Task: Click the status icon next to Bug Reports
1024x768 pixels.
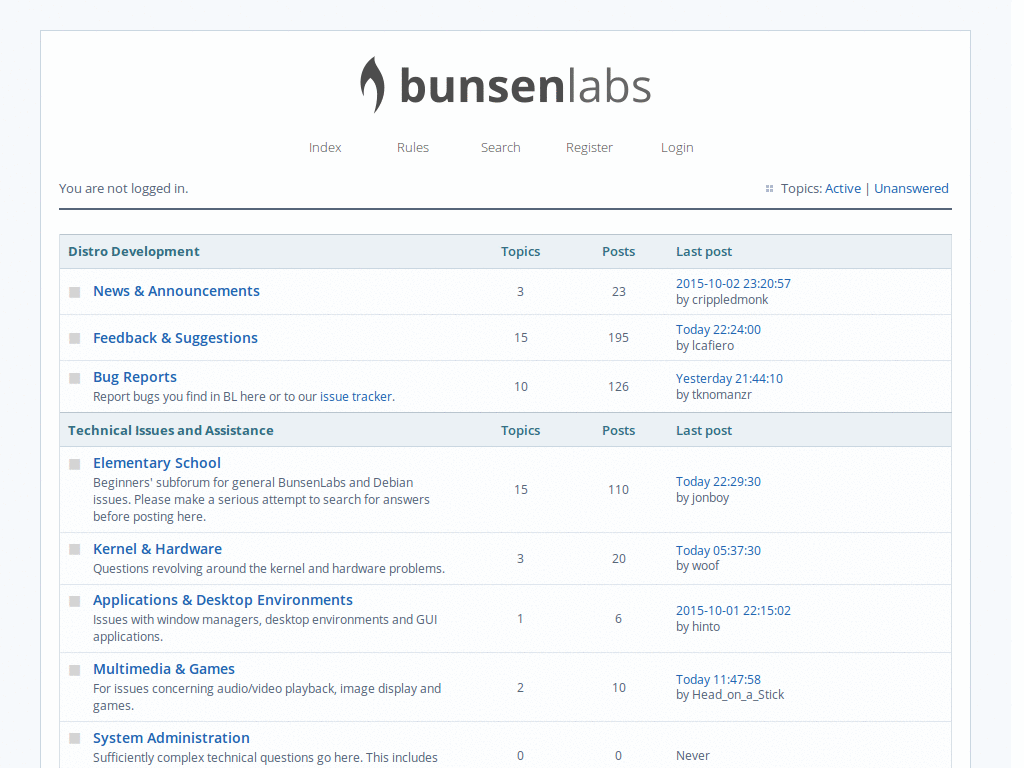Action: click(x=75, y=378)
